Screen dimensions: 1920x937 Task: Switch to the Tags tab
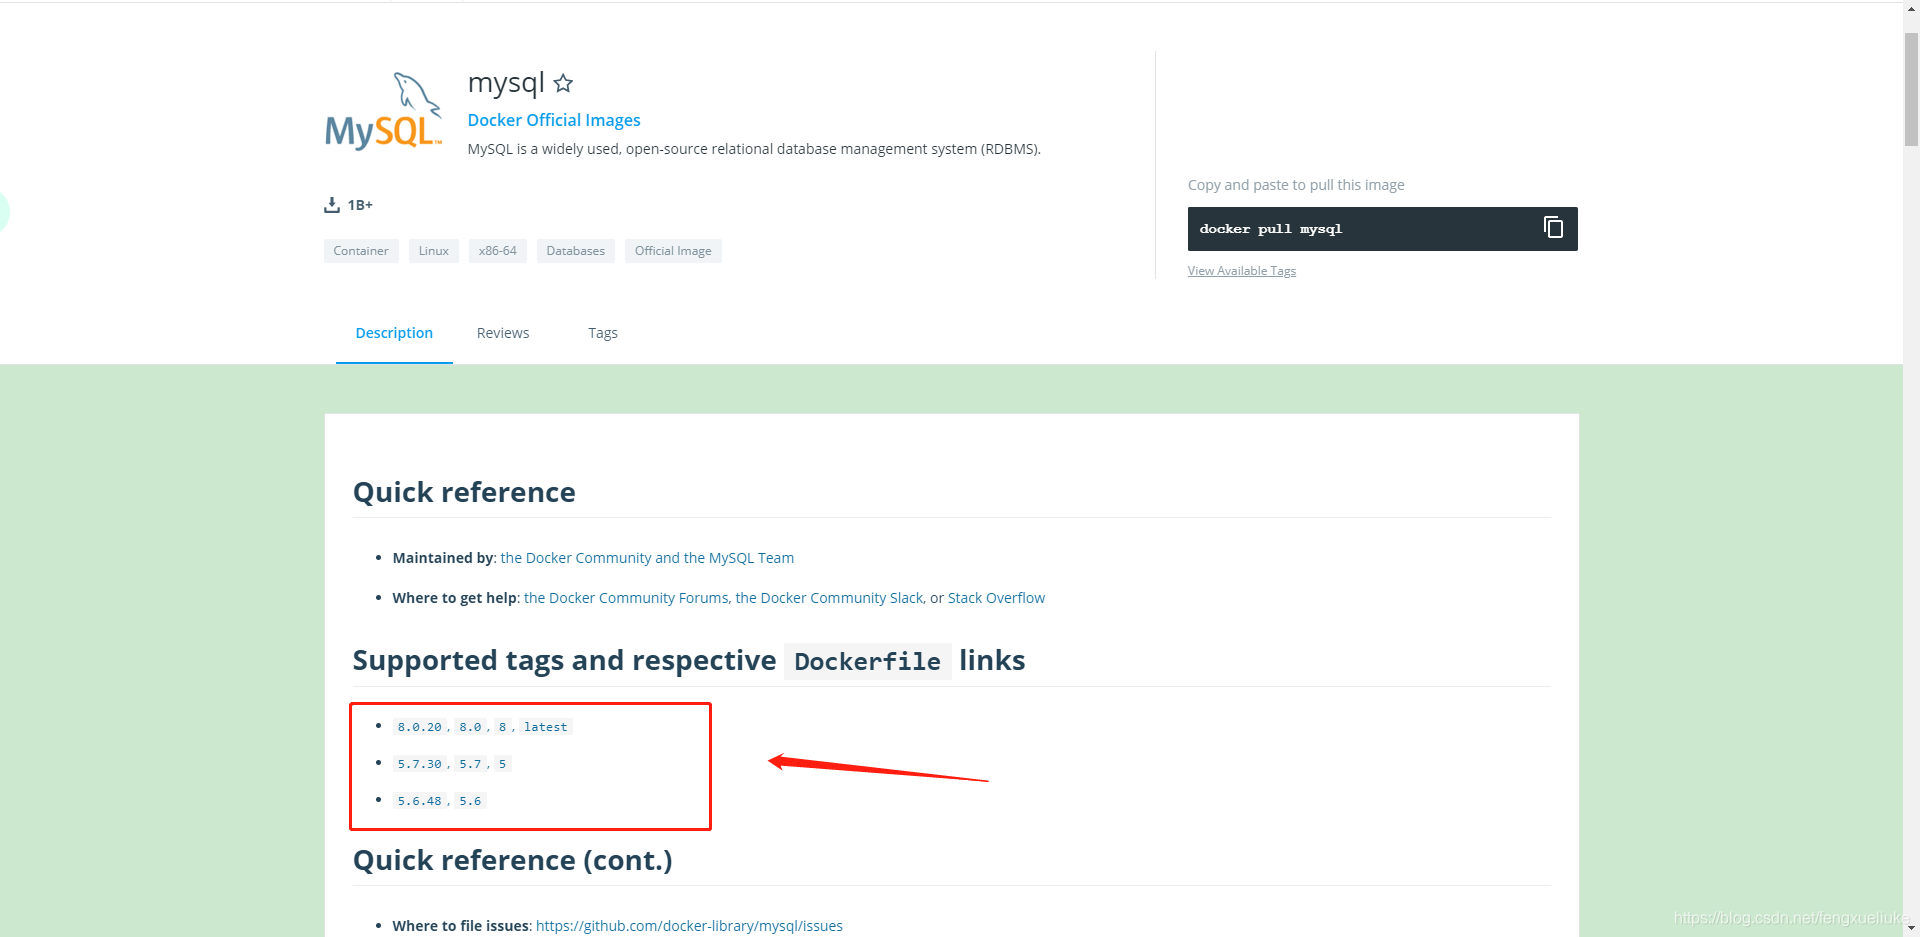(603, 333)
